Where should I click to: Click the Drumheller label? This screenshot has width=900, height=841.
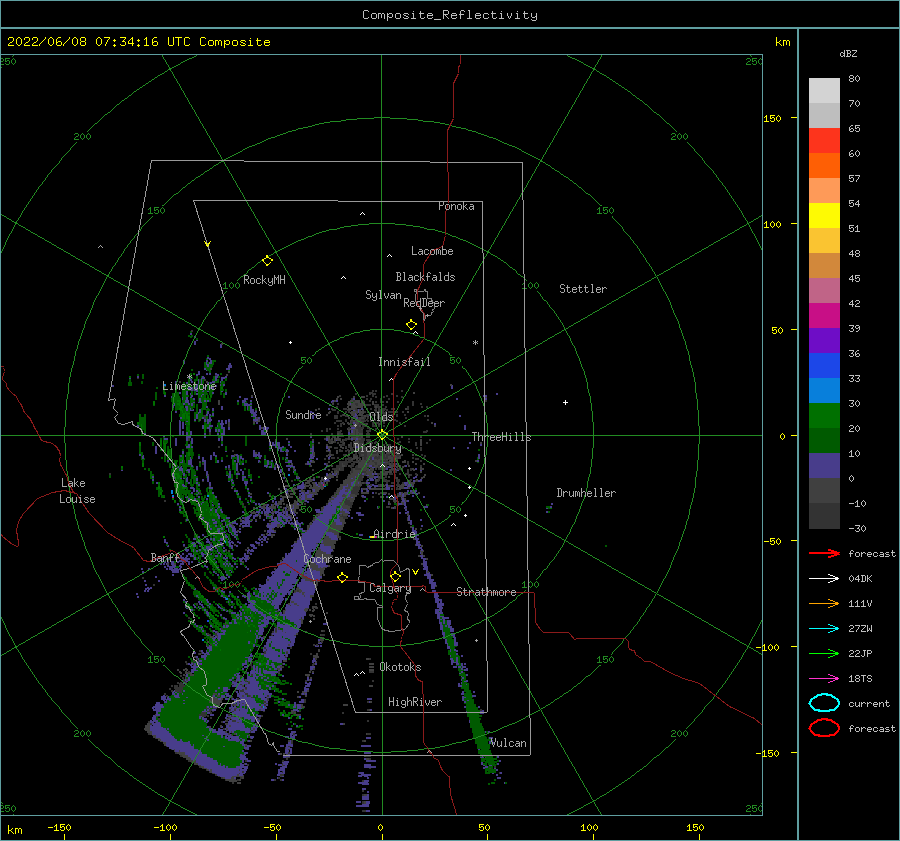pos(586,493)
